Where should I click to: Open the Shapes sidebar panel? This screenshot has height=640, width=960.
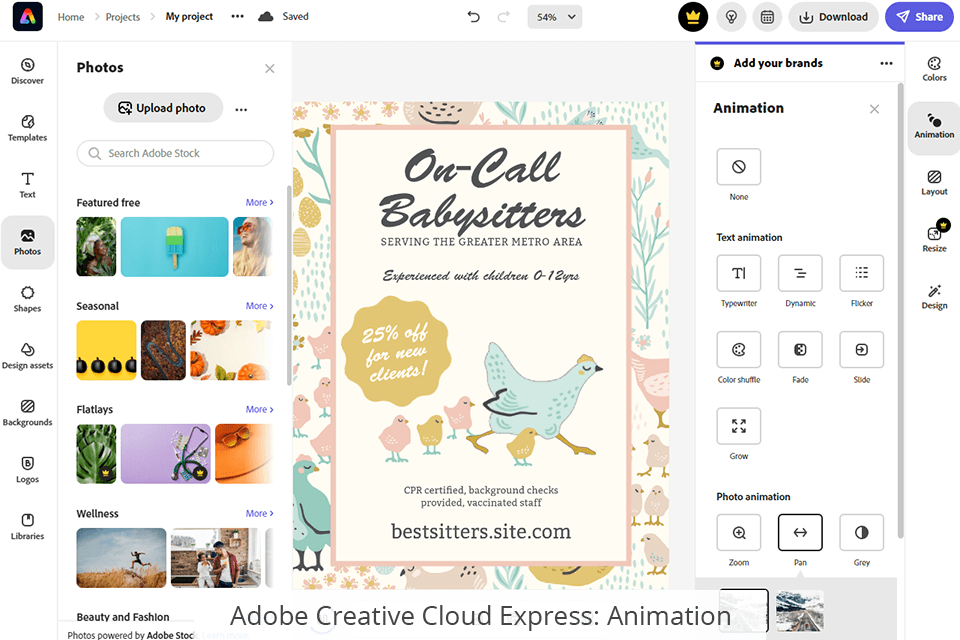tap(28, 299)
